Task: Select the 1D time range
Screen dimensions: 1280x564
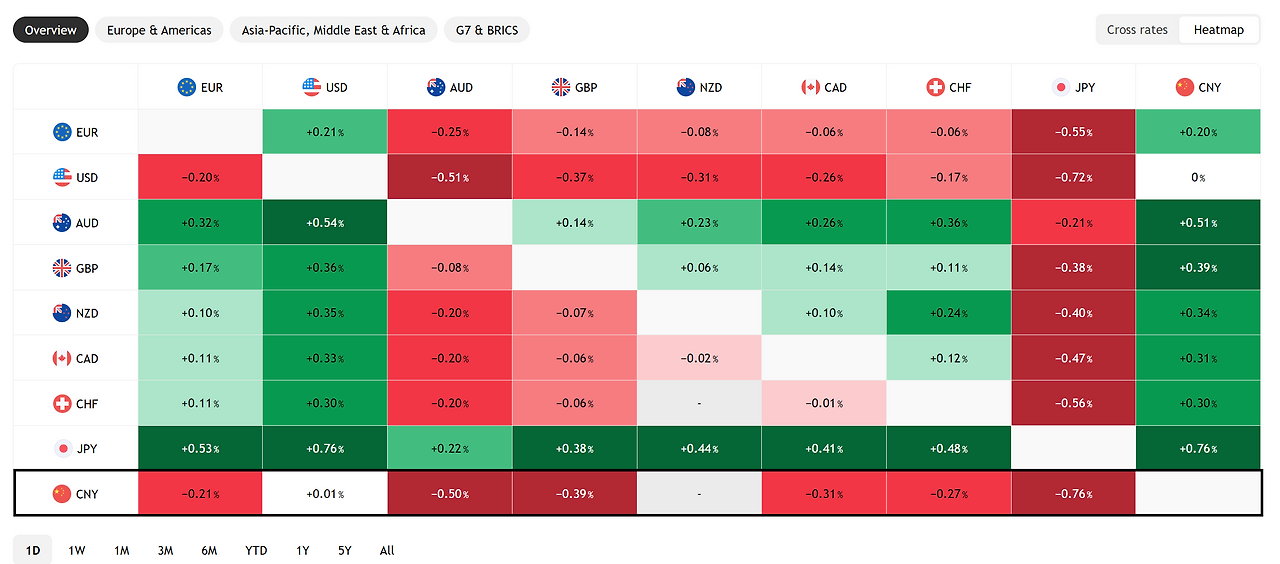Action: click(33, 550)
